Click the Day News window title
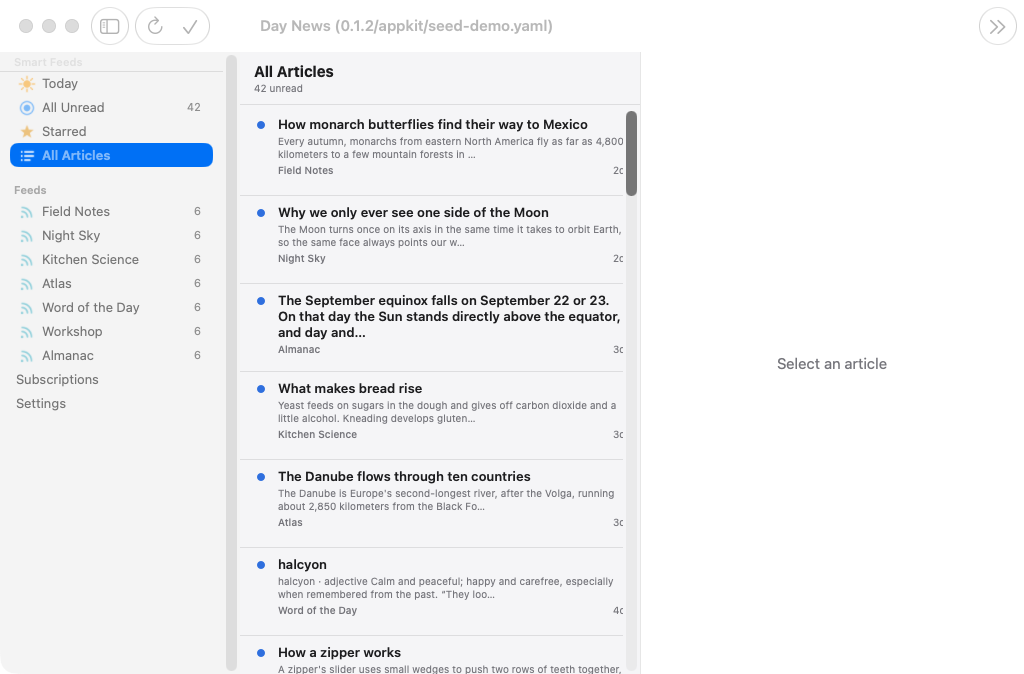The height and width of the screenshot is (674, 1024). (x=406, y=26)
